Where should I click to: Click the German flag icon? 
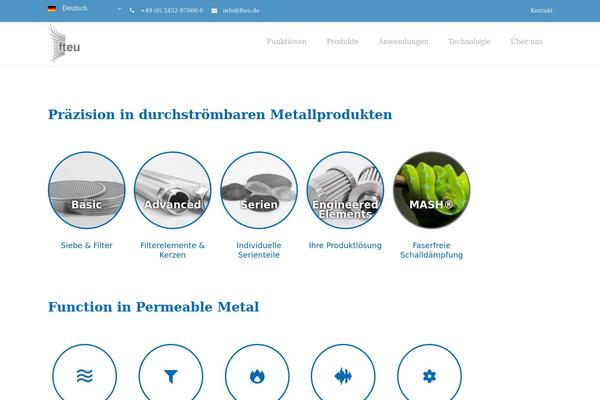(52, 8)
